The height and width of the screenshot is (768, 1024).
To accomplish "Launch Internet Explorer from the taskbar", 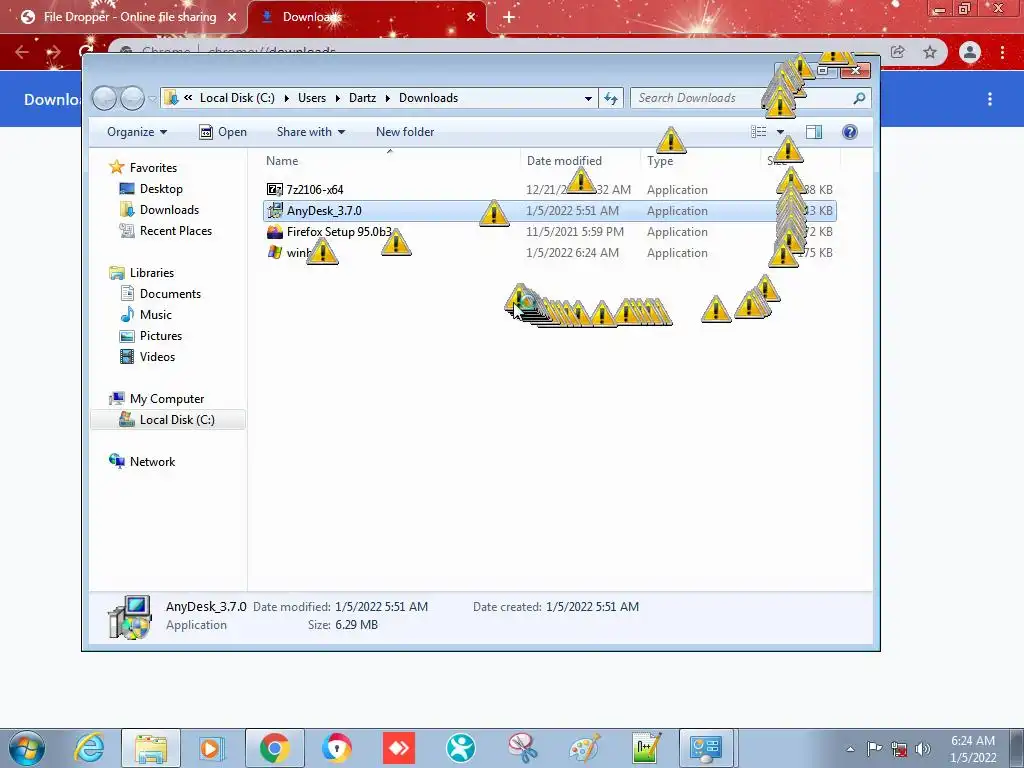I will (x=89, y=748).
